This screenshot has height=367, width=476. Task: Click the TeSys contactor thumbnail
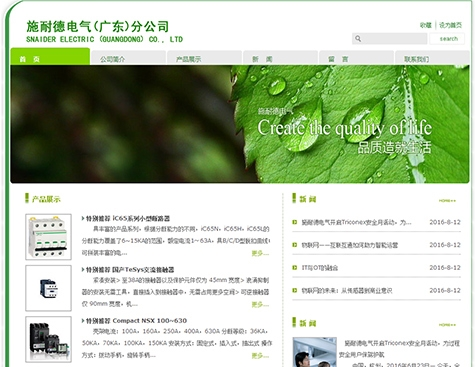48,288
